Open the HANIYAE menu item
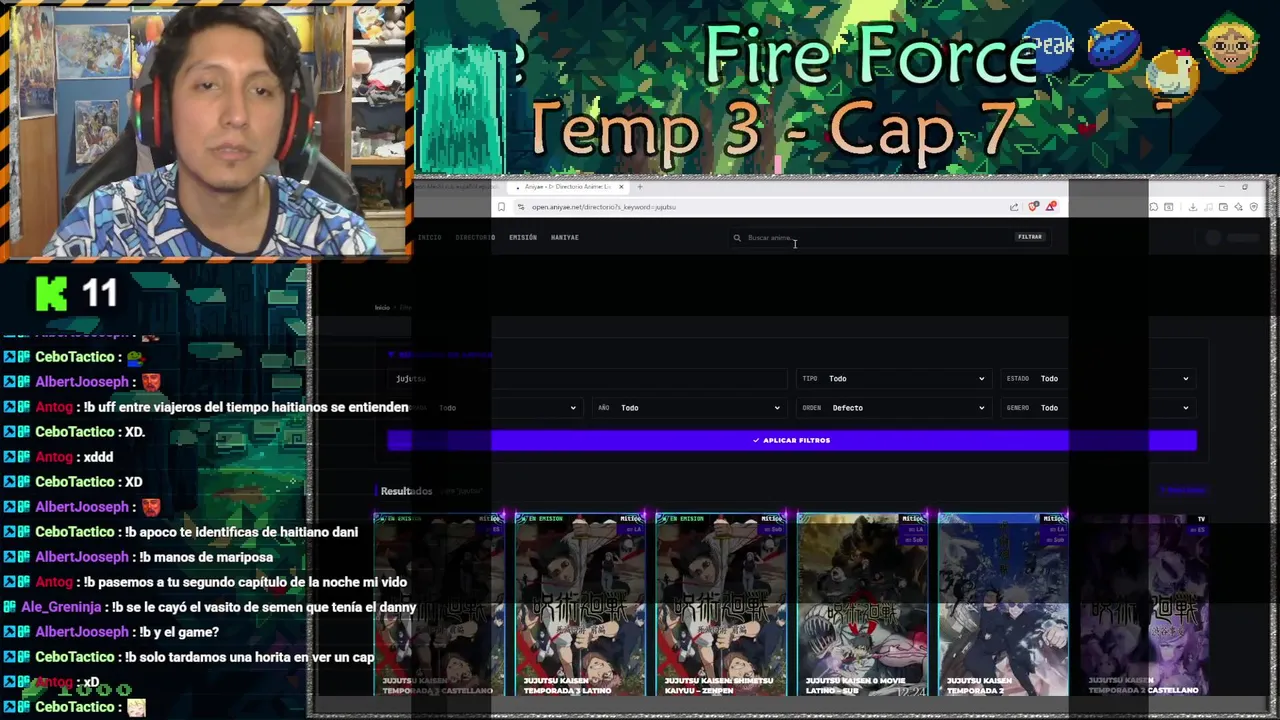This screenshot has height=720, width=1280. pos(565,238)
